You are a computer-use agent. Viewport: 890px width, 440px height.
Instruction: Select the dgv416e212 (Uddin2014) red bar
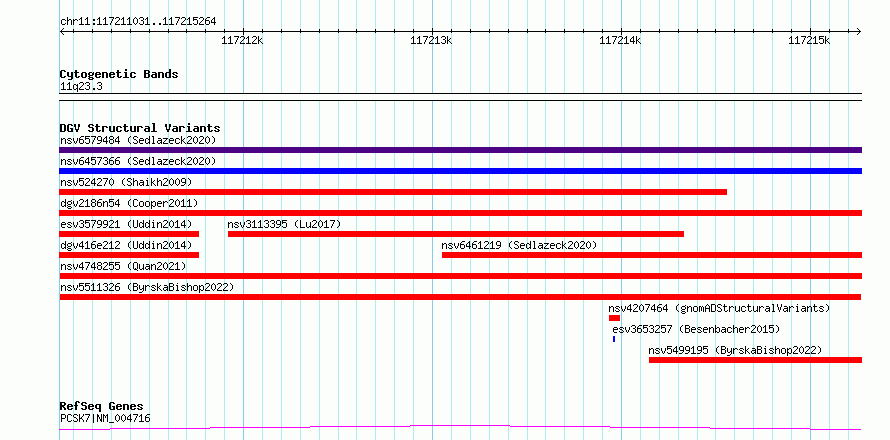pyautogui.click(x=129, y=255)
